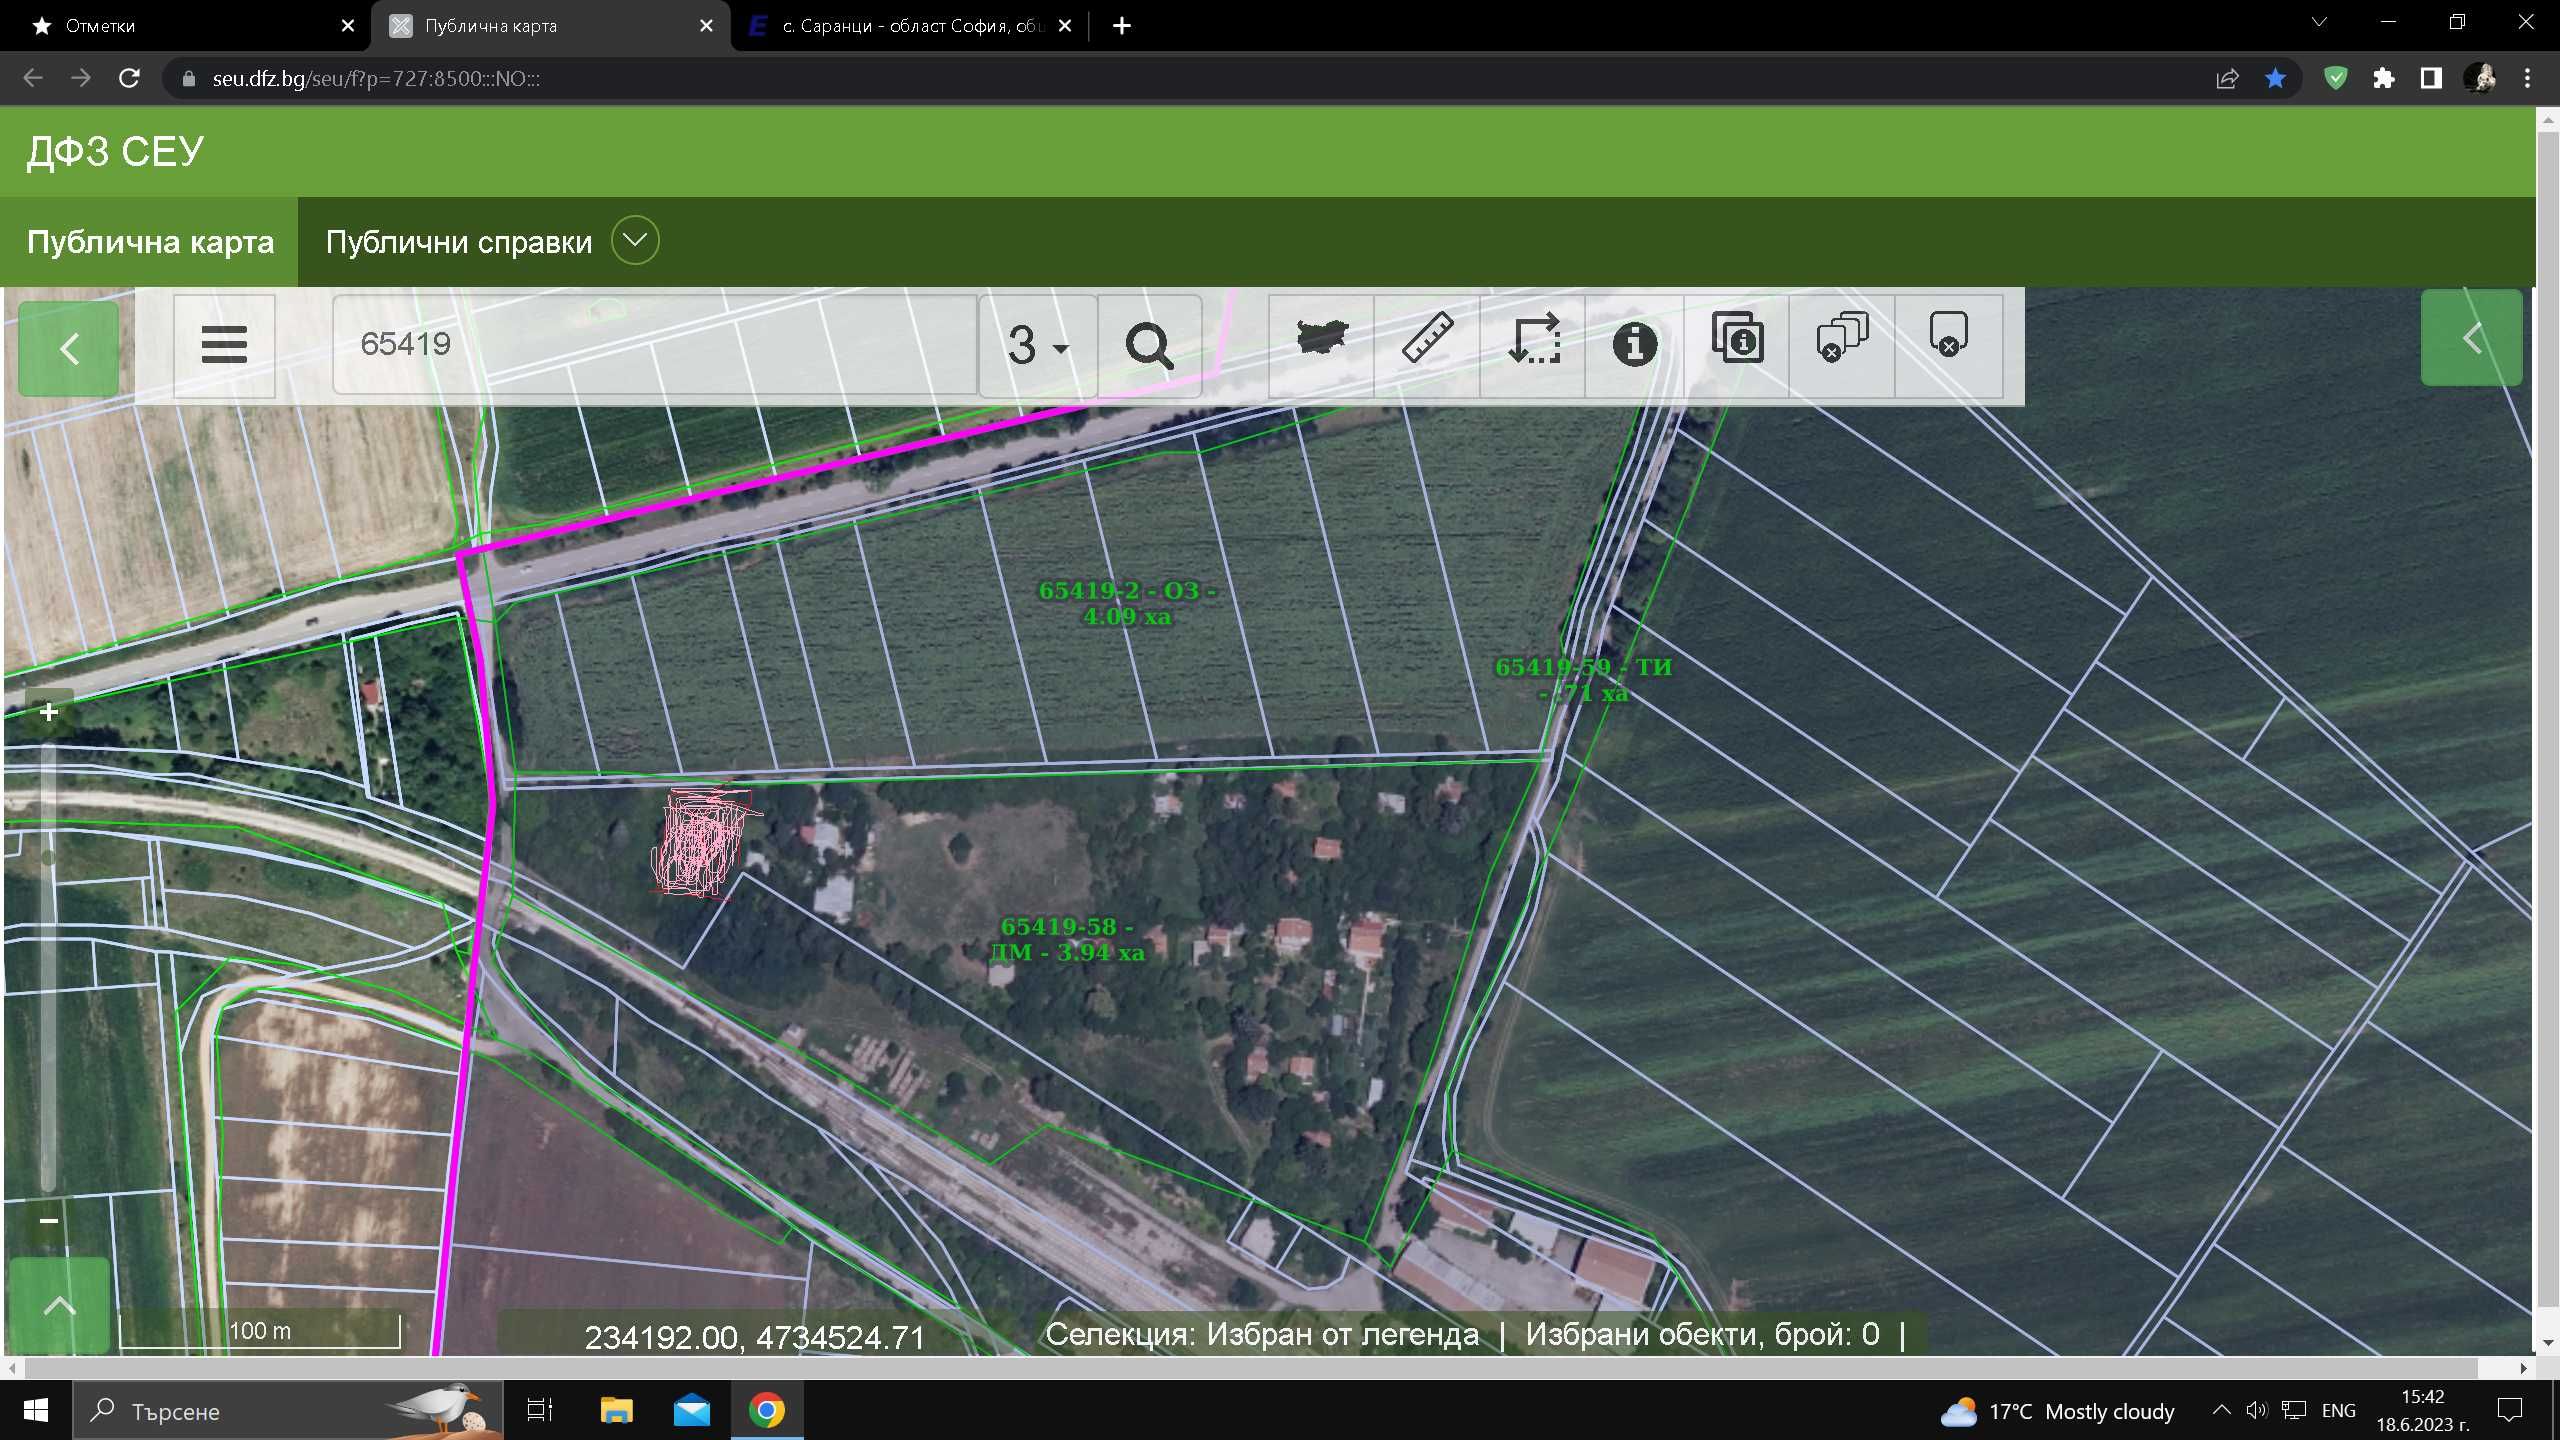Open the Chrome three-dot menu

click(x=2528, y=78)
